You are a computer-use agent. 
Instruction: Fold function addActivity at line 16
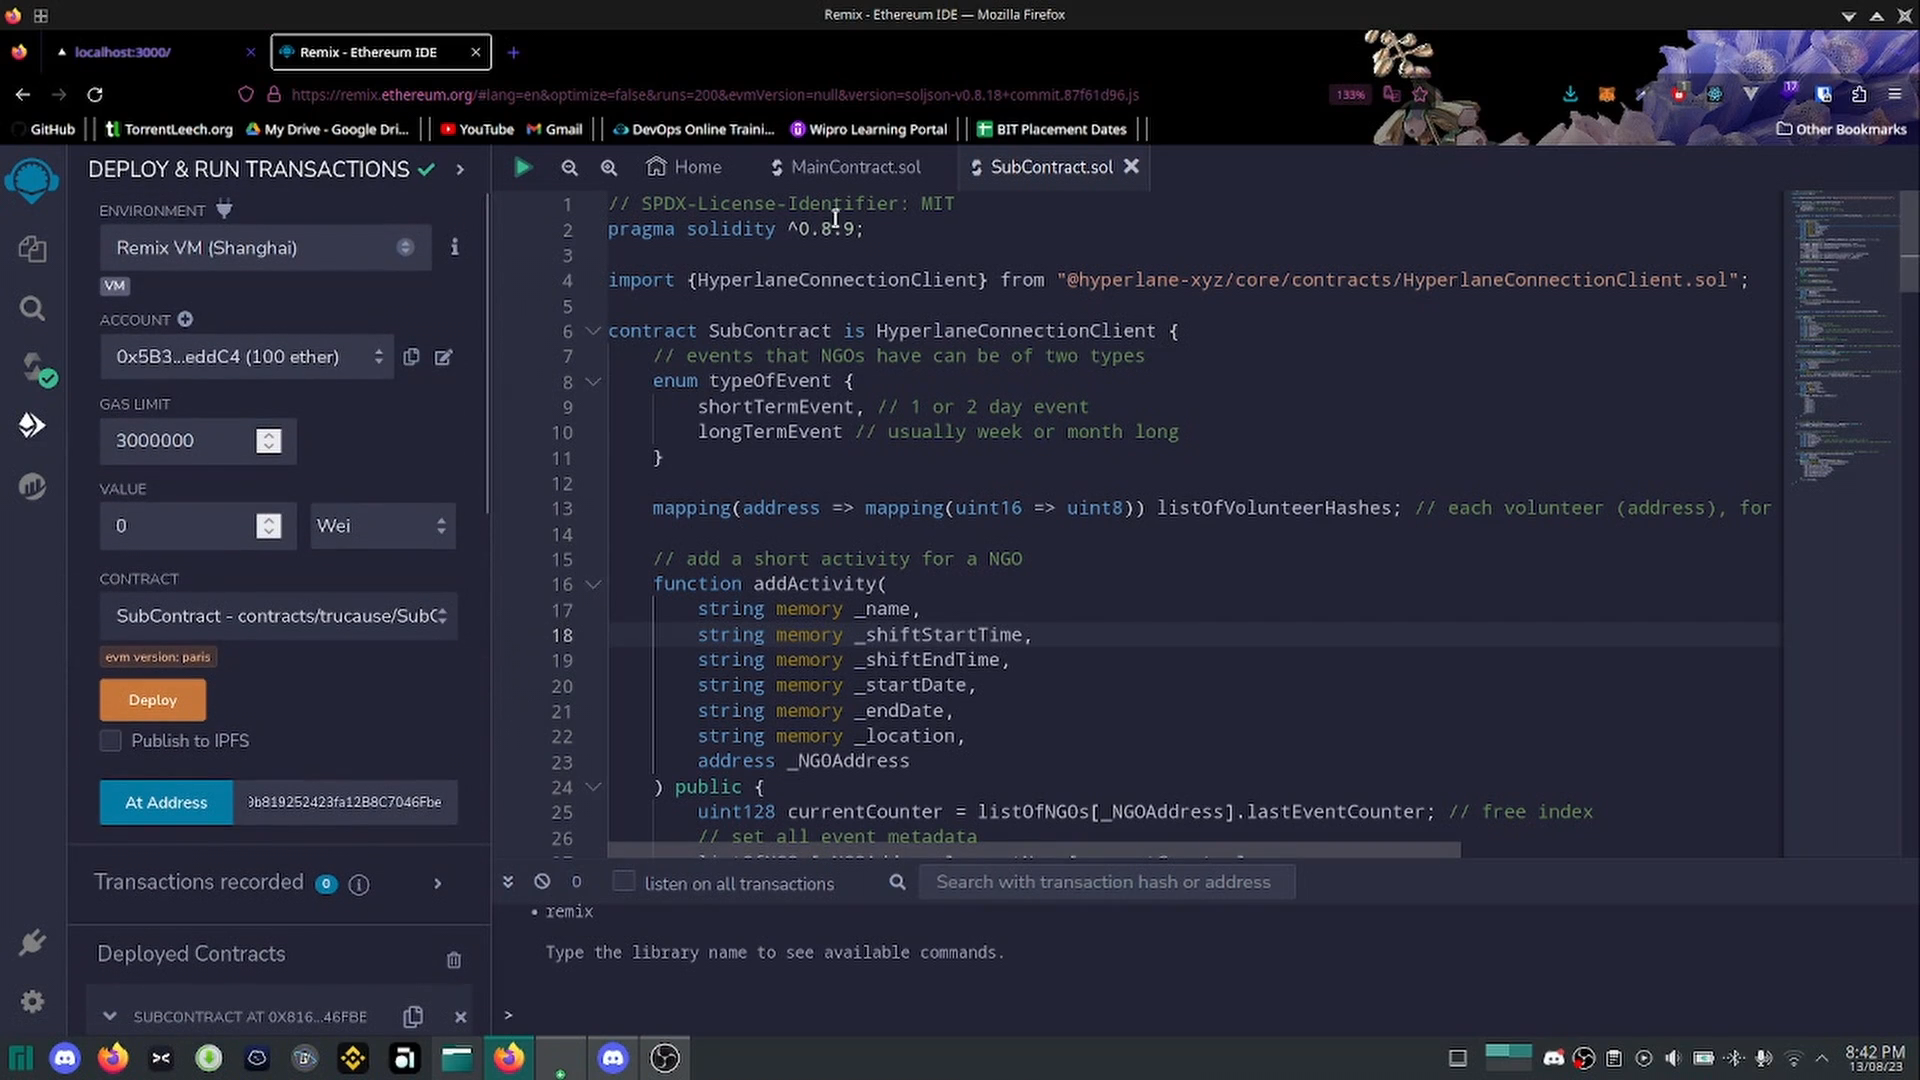(593, 584)
